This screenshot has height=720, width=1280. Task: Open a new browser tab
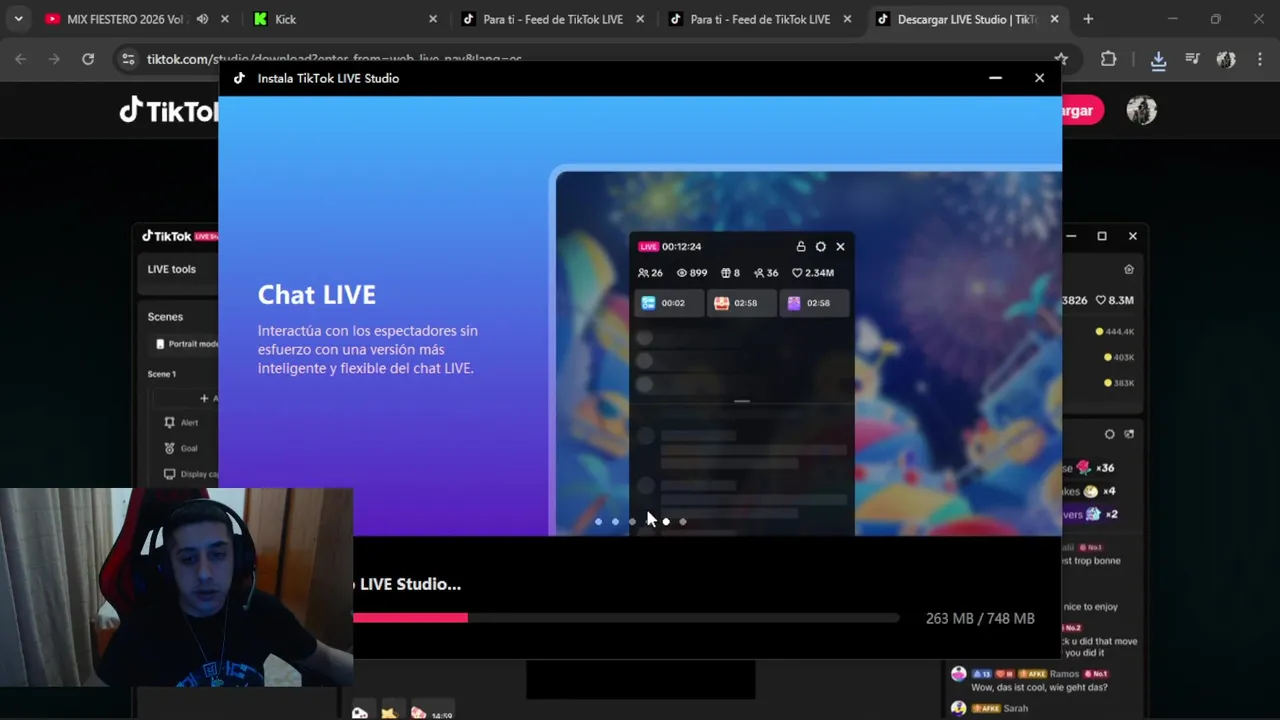pyautogui.click(x=1088, y=19)
